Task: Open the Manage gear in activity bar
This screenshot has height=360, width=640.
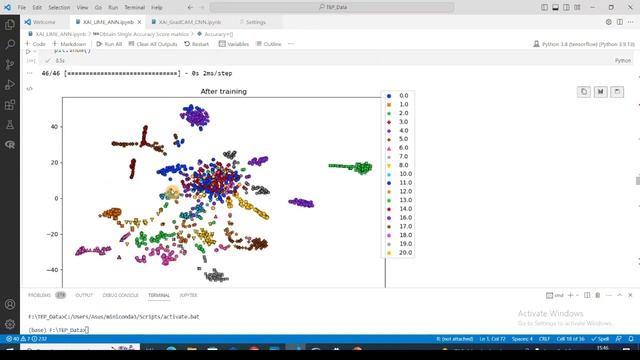Action: 10,324
